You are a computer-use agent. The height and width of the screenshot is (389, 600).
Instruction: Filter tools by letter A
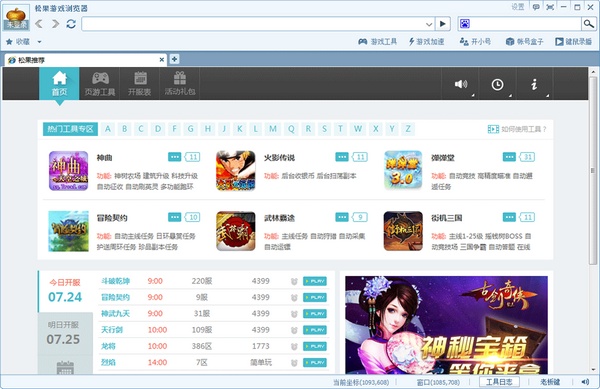pyautogui.click(x=108, y=129)
